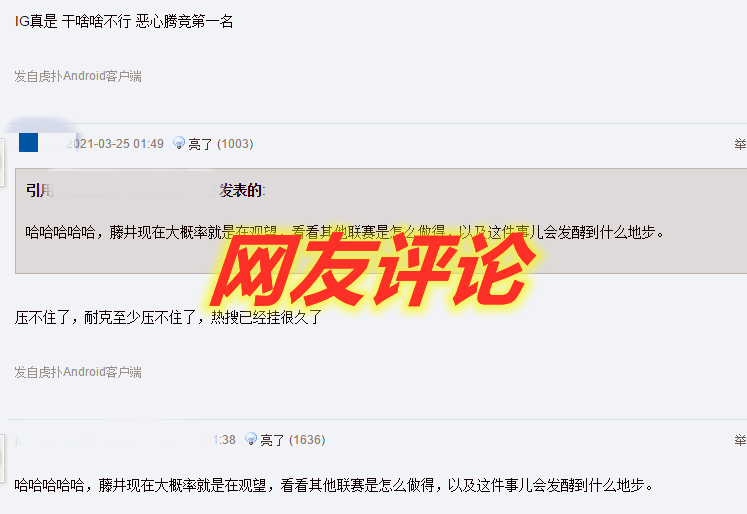Open the blue square user avatar
This screenshot has width=747, height=514.
click(x=29, y=142)
